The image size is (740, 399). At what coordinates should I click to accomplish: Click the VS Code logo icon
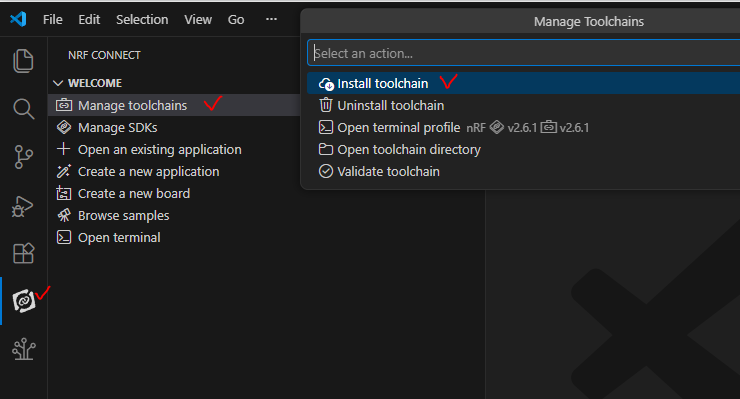[18, 19]
